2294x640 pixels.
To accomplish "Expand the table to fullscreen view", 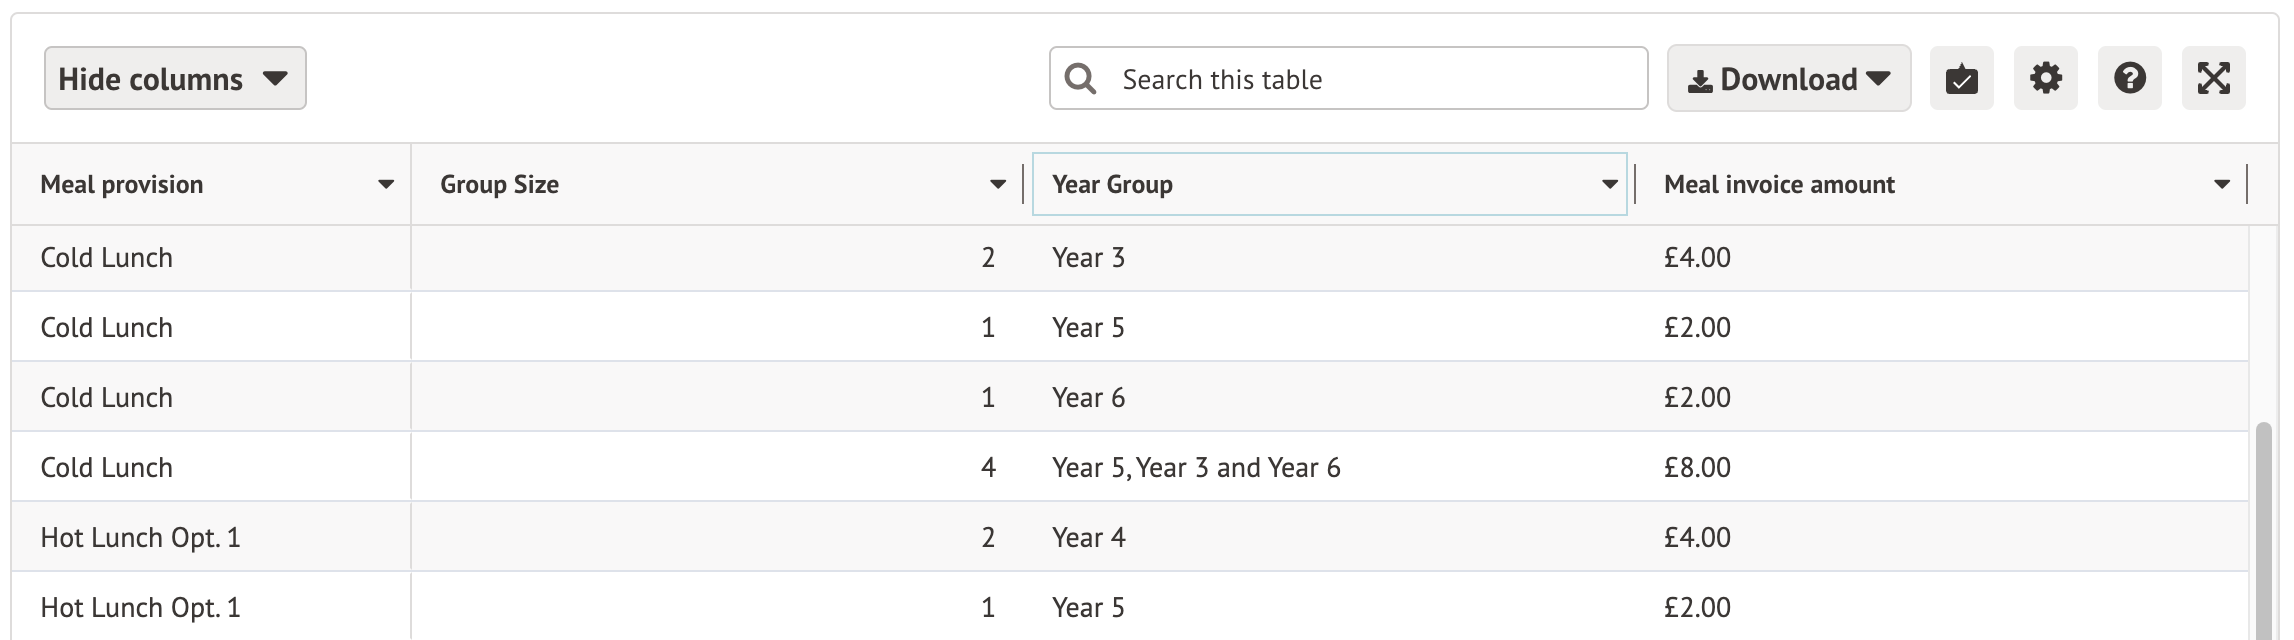I will tap(2213, 78).
